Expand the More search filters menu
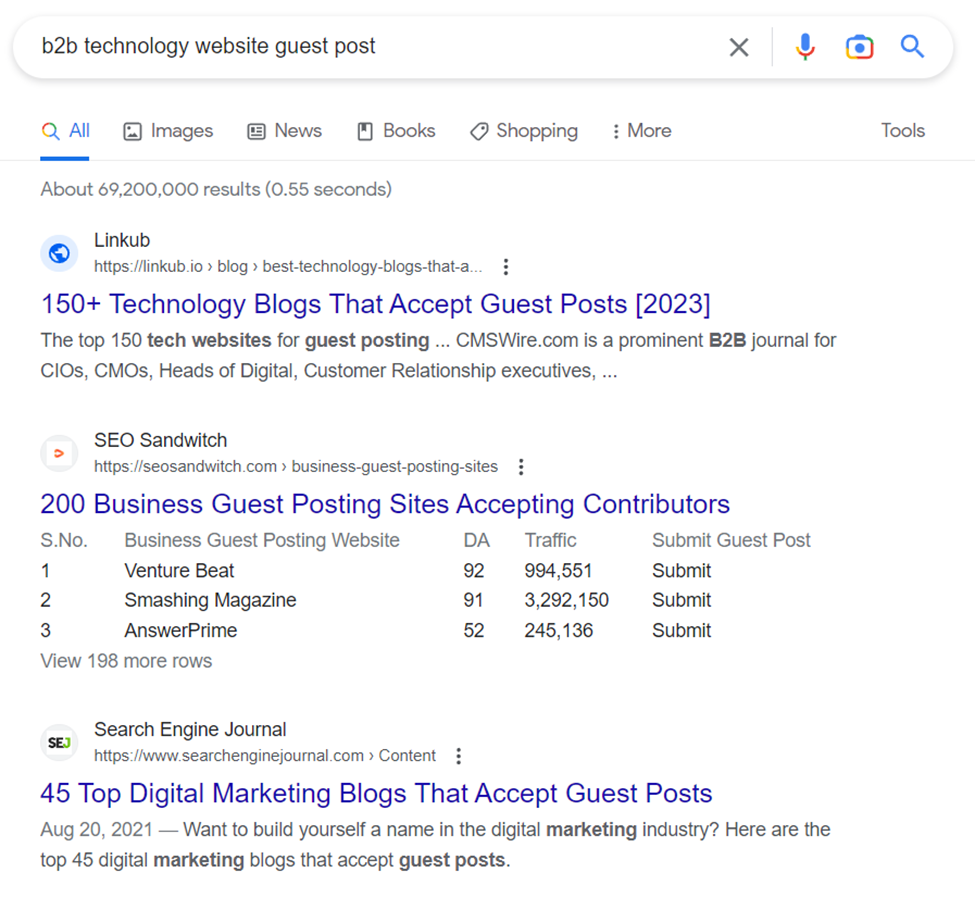975x897 pixels. 641,131
